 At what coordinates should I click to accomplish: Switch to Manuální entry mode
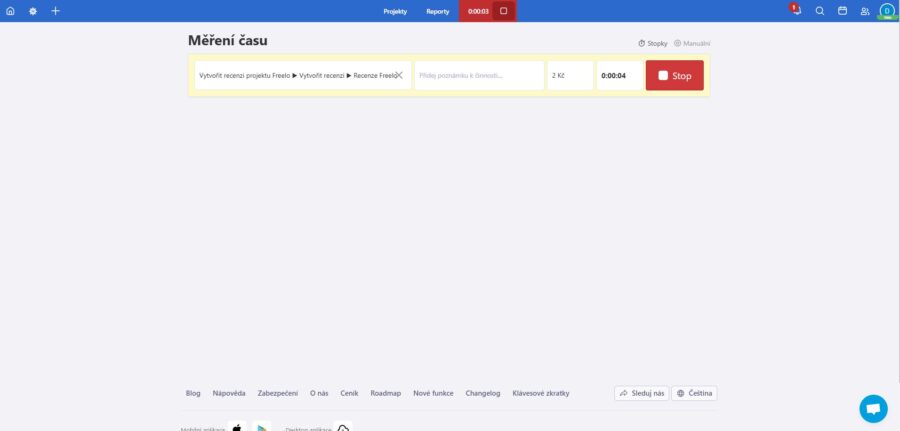point(693,44)
